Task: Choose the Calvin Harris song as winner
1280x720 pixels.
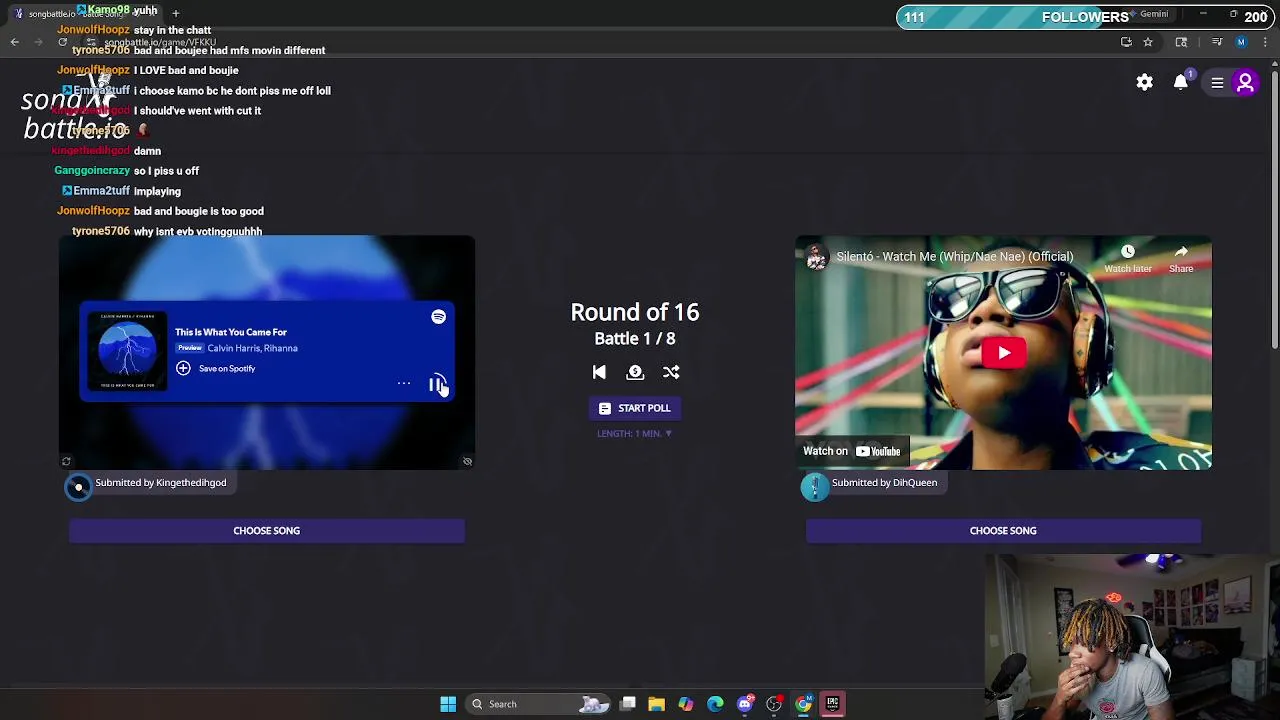Action: (267, 531)
